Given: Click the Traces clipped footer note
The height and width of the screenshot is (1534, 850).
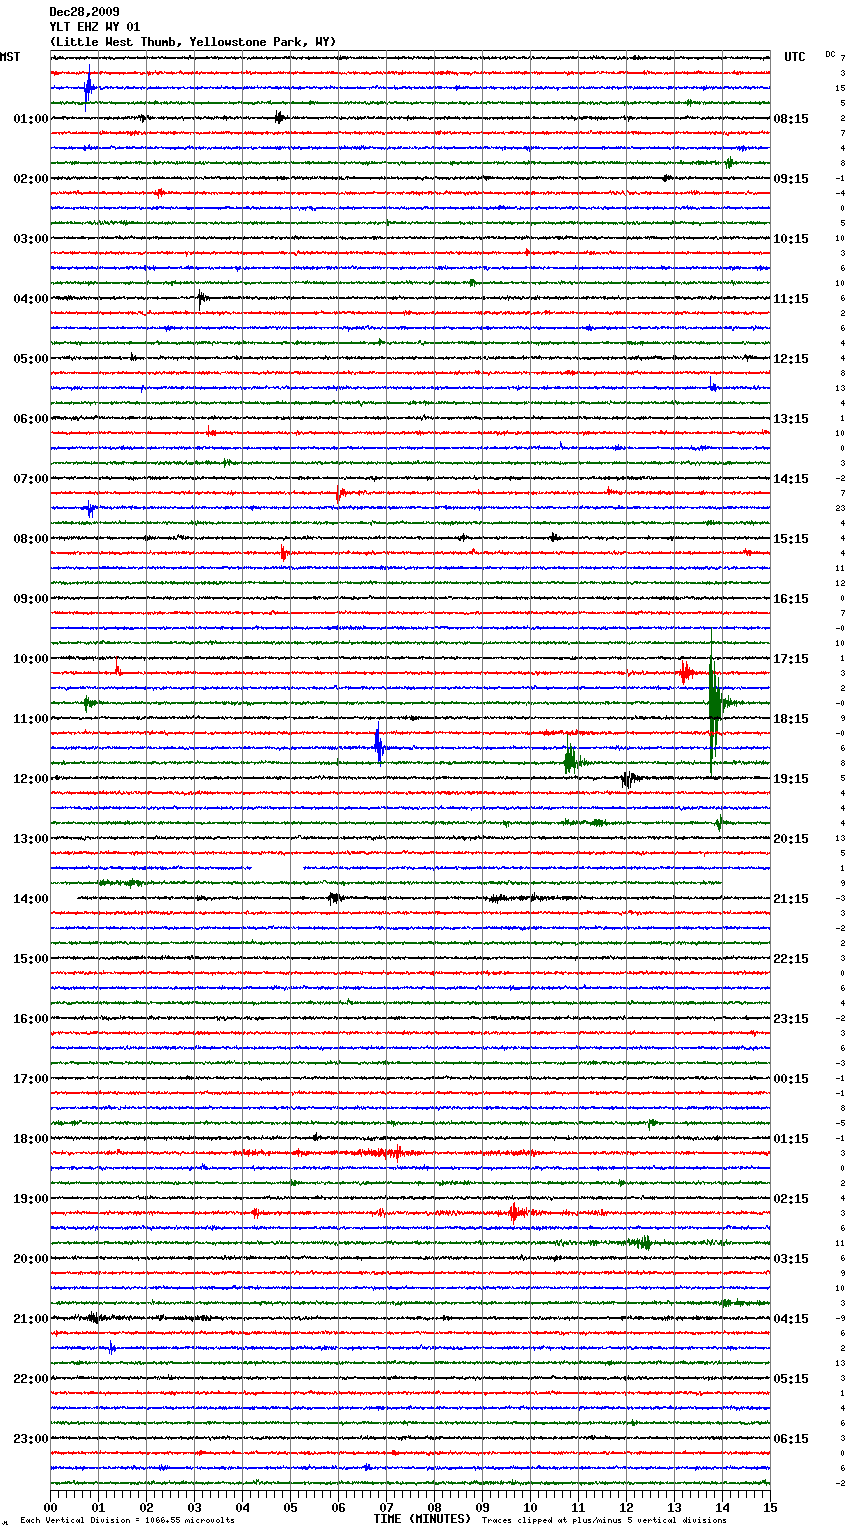Looking at the screenshot, I should point(604,1521).
